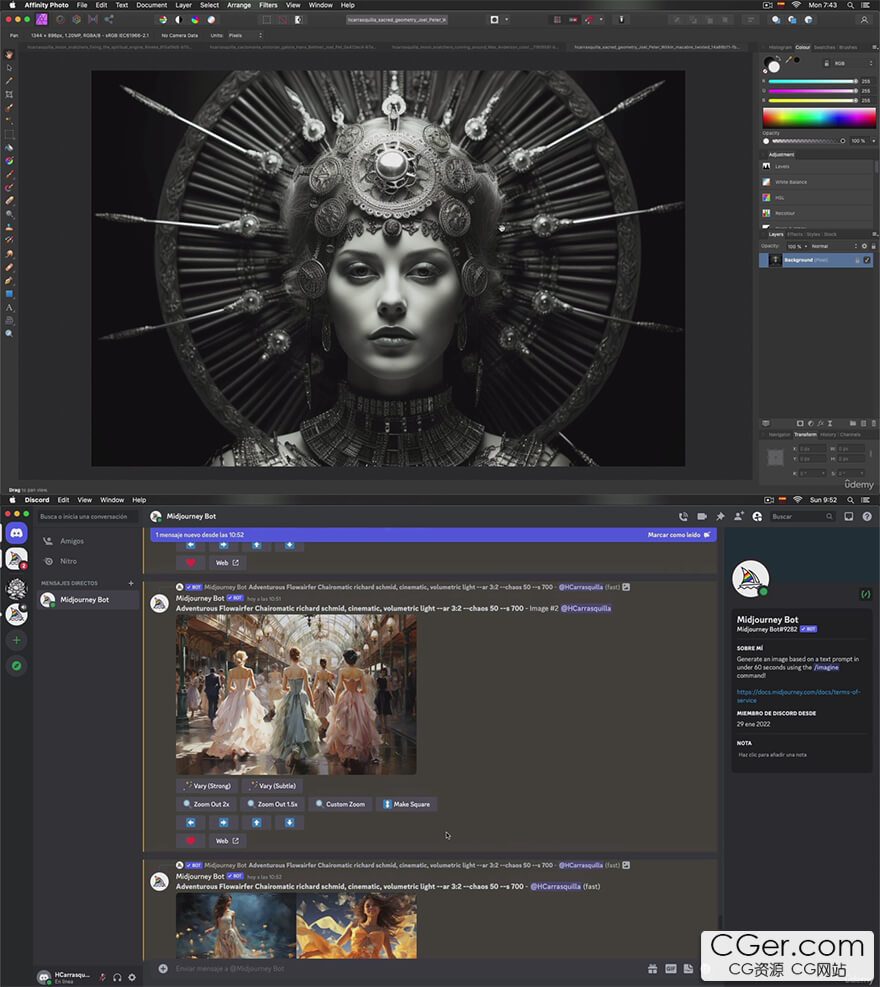Open the Image #2 ballroom thumbnail
The height and width of the screenshot is (987, 880).
(296, 695)
